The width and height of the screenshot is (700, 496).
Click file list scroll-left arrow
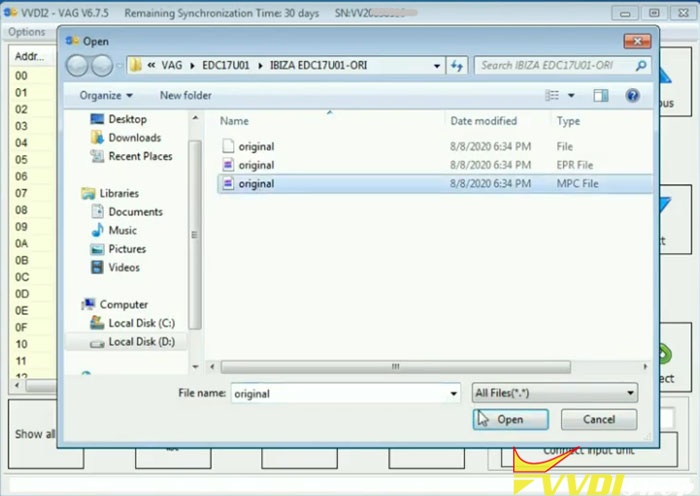click(212, 367)
